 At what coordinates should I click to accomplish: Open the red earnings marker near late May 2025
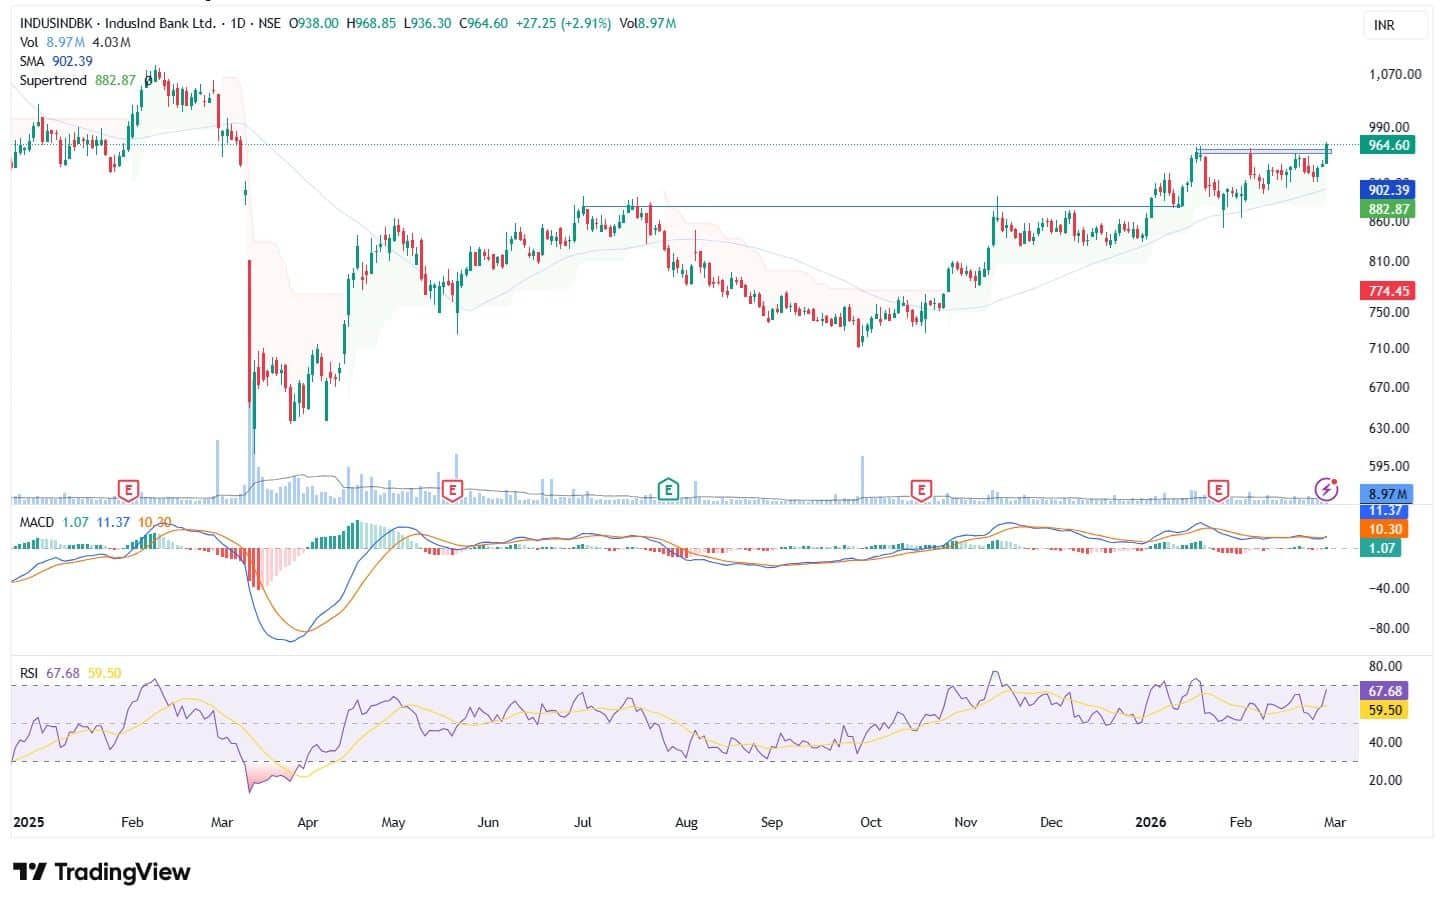[452, 490]
